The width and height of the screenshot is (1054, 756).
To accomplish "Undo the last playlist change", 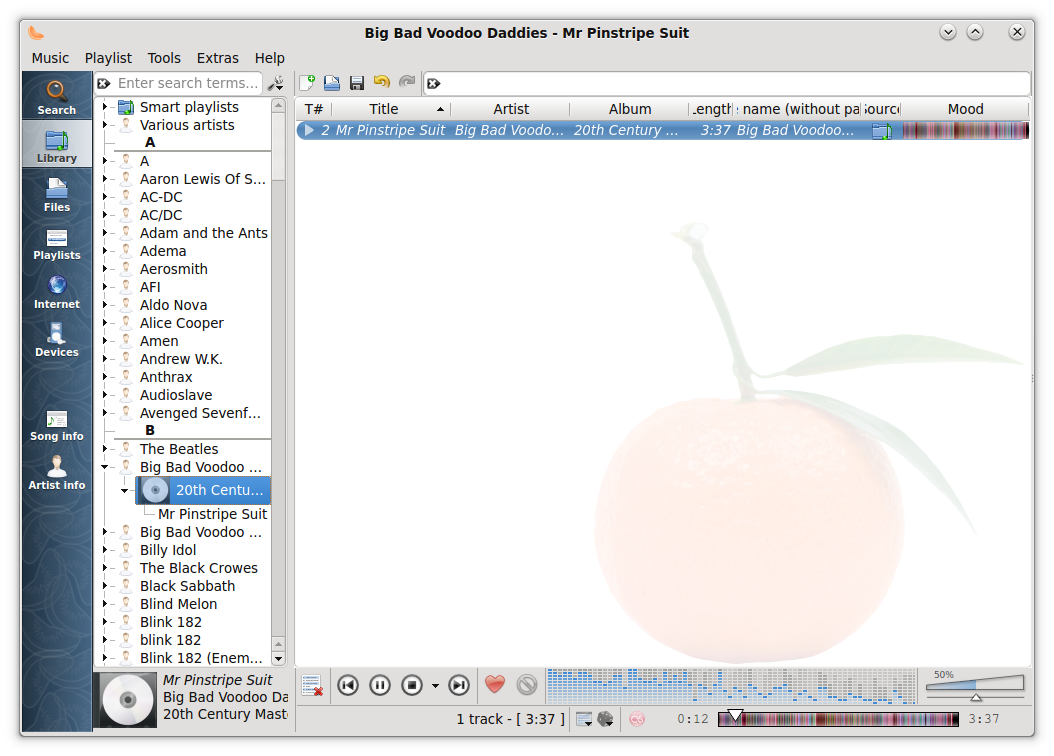I will 382,83.
